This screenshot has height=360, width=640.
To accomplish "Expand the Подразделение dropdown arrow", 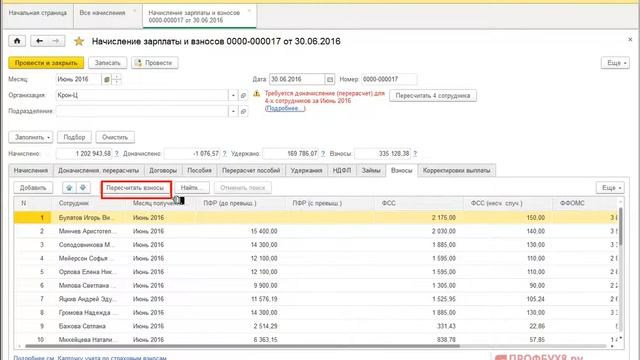I will pyautogui.click(x=233, y=111).
